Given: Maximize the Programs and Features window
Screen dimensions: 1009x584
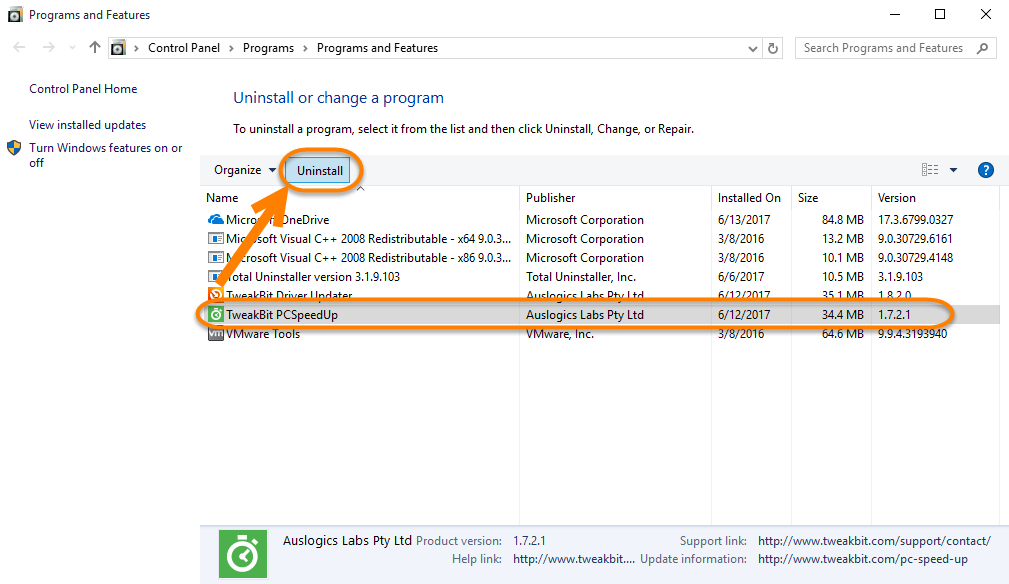Looking at the screenshot, I should (x=940, y=14).
